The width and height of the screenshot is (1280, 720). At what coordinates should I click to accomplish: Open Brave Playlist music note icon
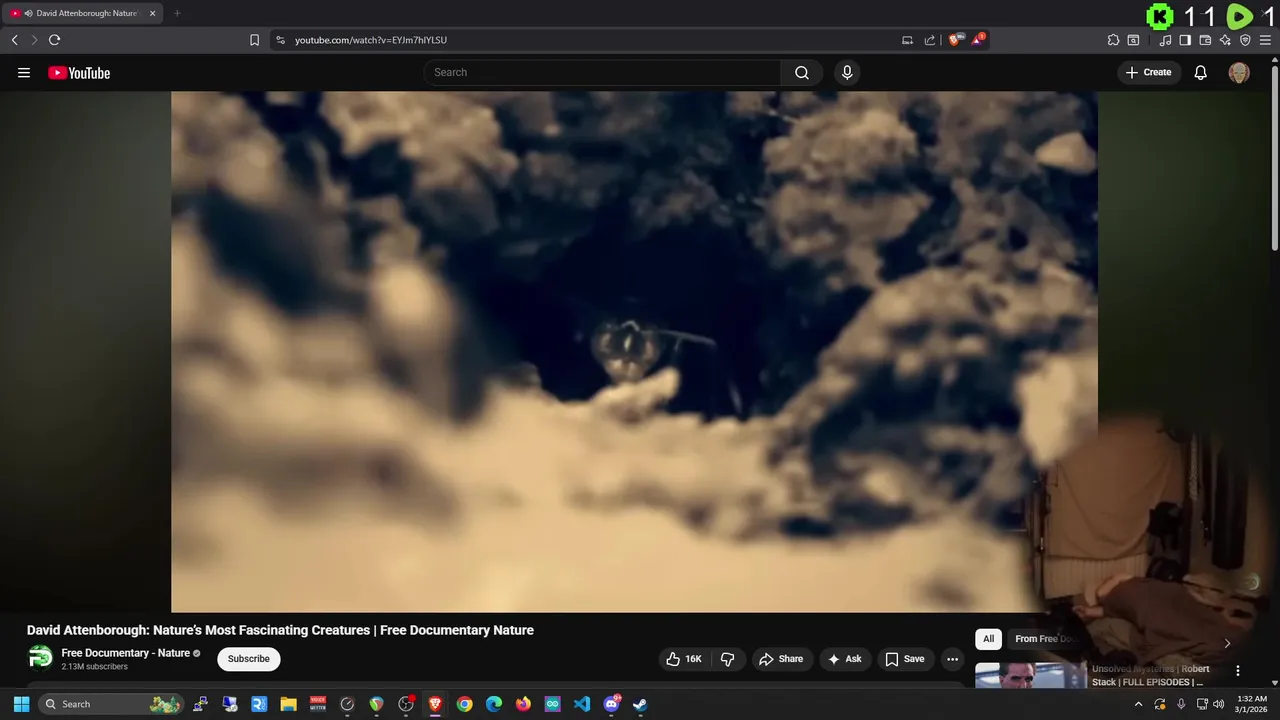pyautogui.click(x=1165, y=40)
